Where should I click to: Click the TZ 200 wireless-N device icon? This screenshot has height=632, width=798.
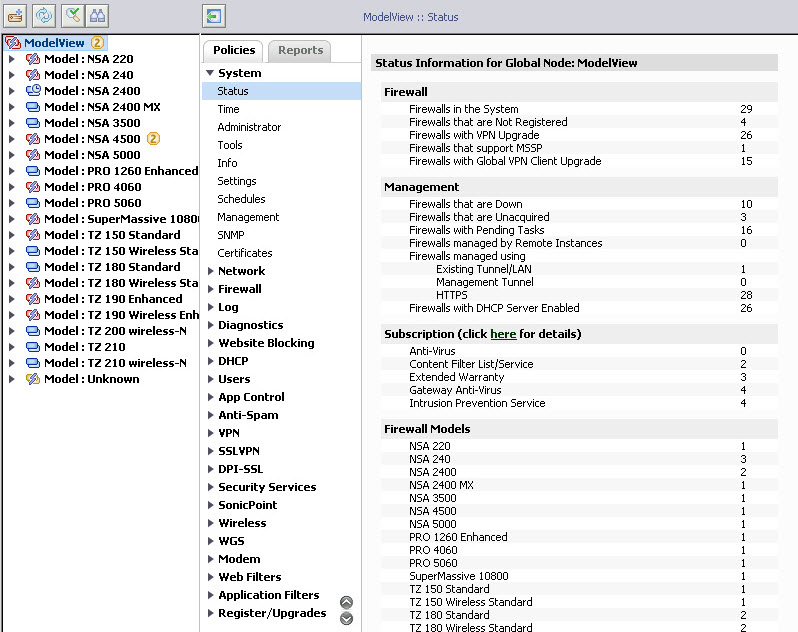[x=33, y=331]
